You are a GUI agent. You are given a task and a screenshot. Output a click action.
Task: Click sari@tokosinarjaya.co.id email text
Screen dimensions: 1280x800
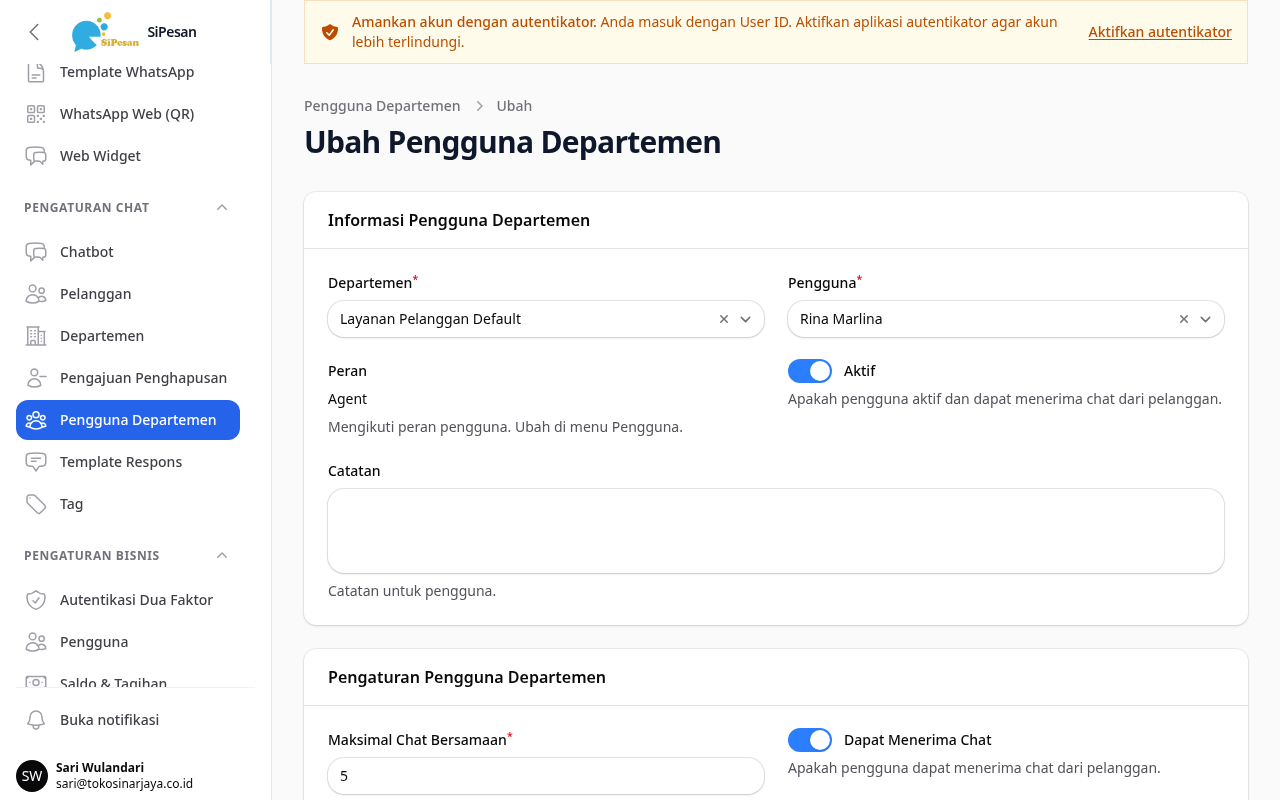point(124,784)
